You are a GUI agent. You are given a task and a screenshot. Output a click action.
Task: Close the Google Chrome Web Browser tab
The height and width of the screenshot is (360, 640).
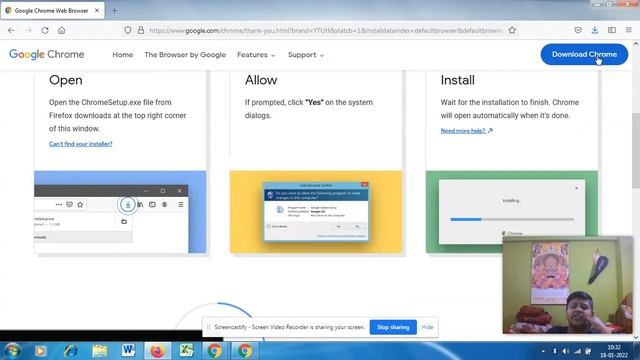coord(97,11)
